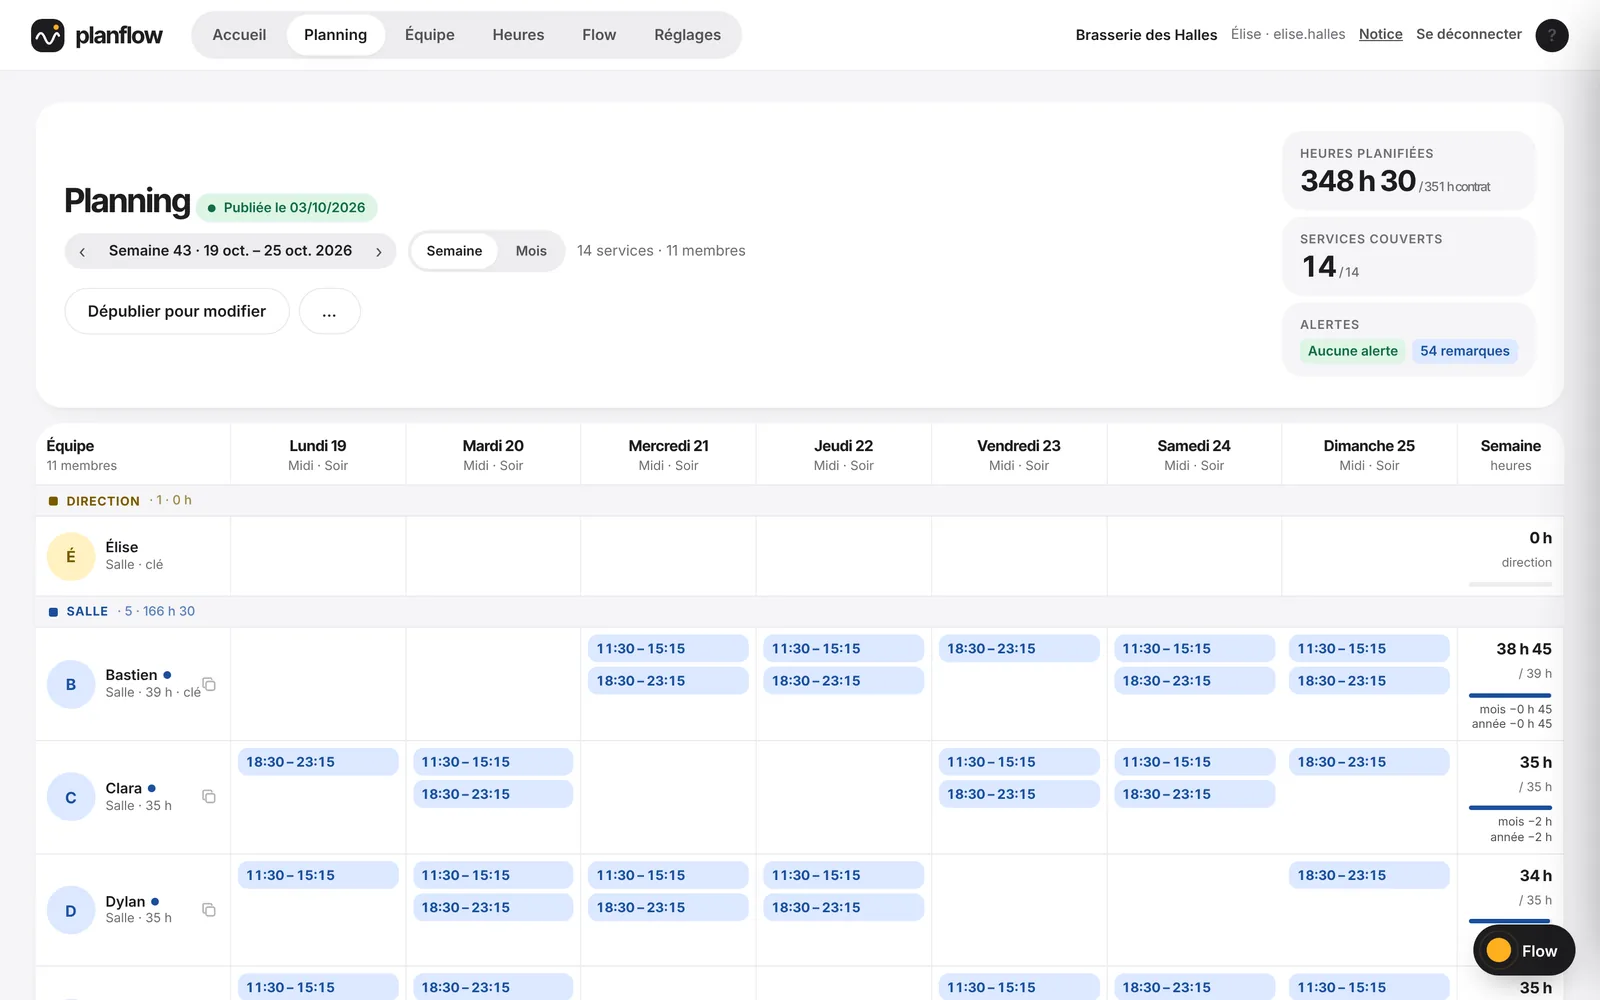The image size is (1600, 1000).
Task: Open the Semaine 43 week selector
Action: point(230,251)
